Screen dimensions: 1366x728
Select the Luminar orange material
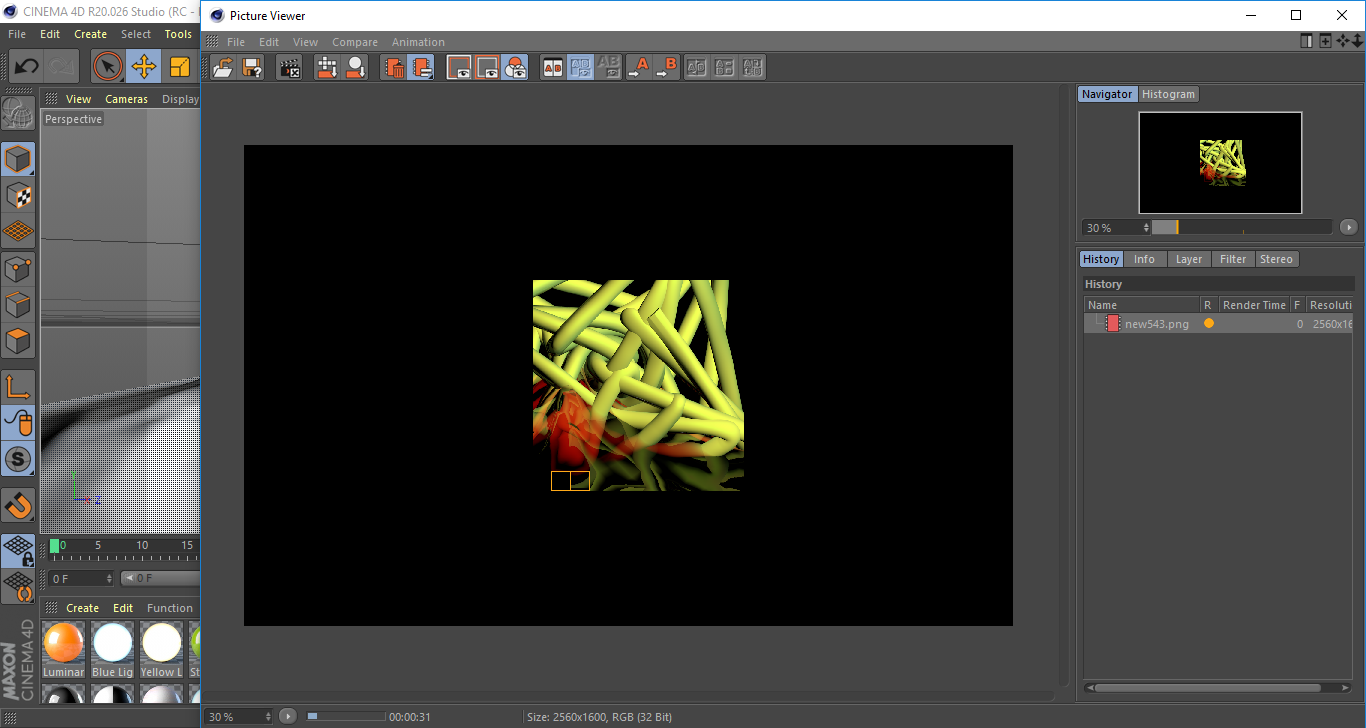63,649
